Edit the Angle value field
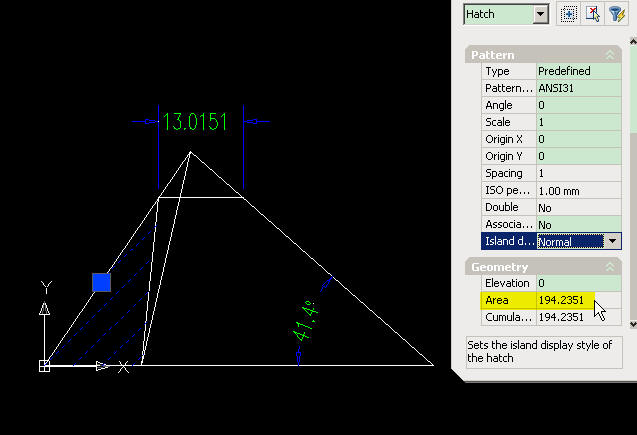637x435 pixels. [578, 105]
